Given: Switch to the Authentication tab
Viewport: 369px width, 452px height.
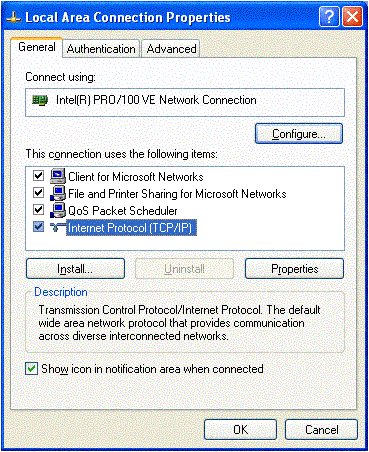Looking at the screenshot, I should tap(101, 49).
